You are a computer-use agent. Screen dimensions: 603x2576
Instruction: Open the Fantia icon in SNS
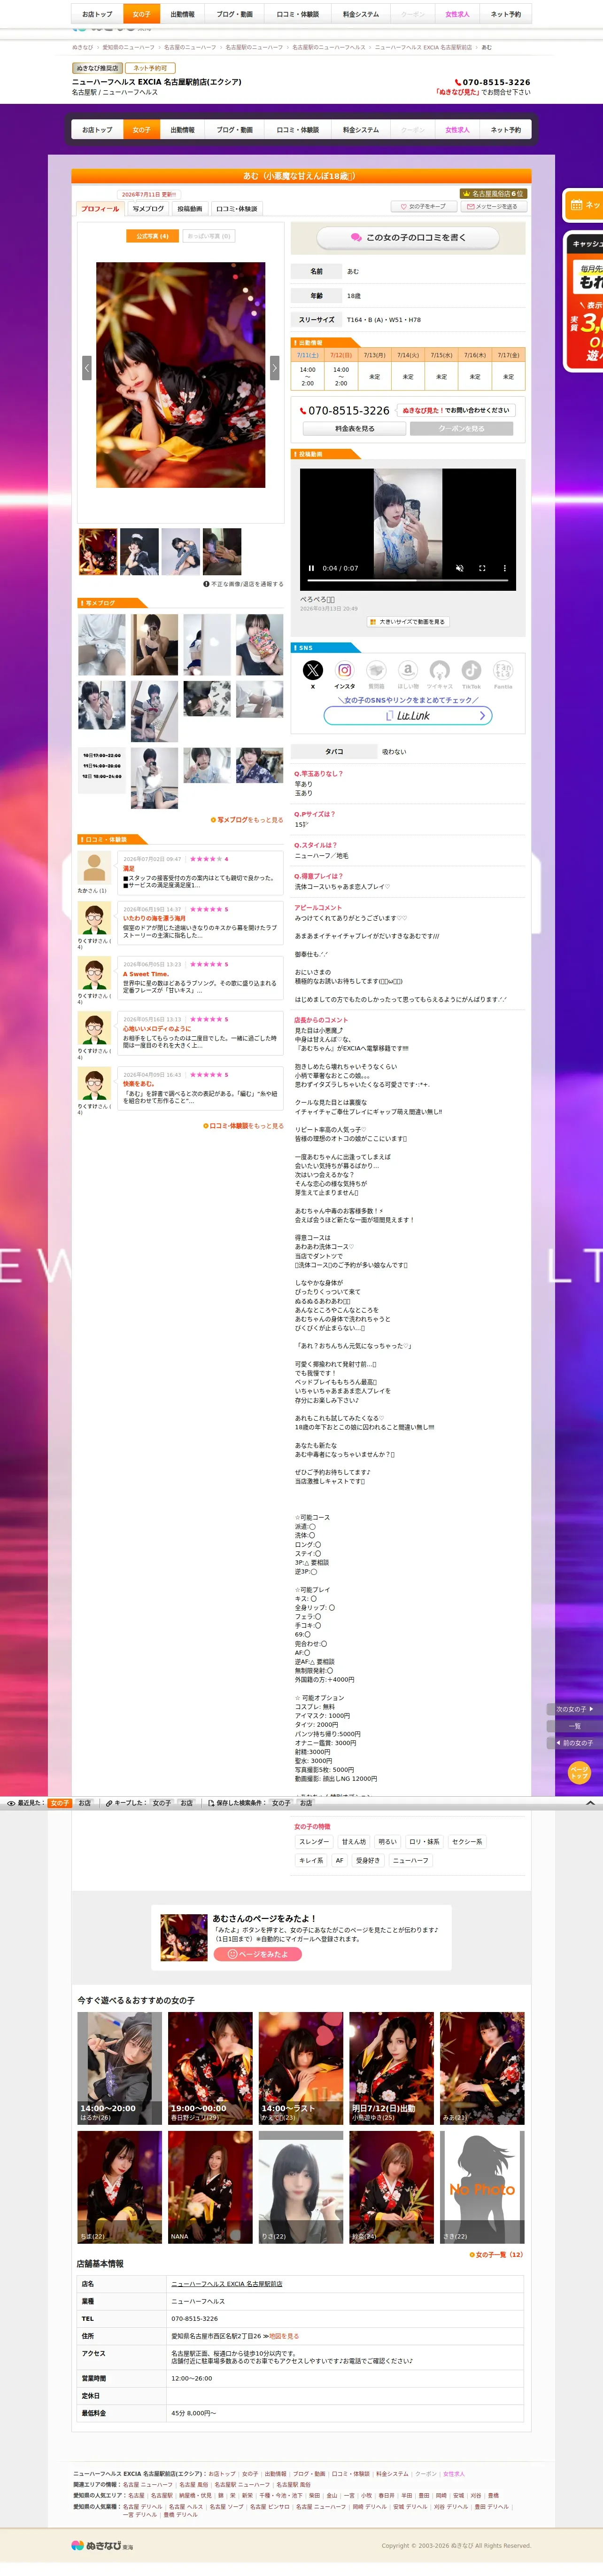click(503, 670)
